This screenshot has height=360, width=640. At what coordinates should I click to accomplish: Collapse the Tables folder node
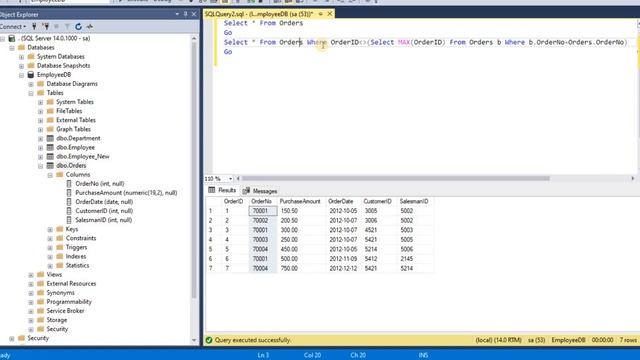(x=31, y=93)
